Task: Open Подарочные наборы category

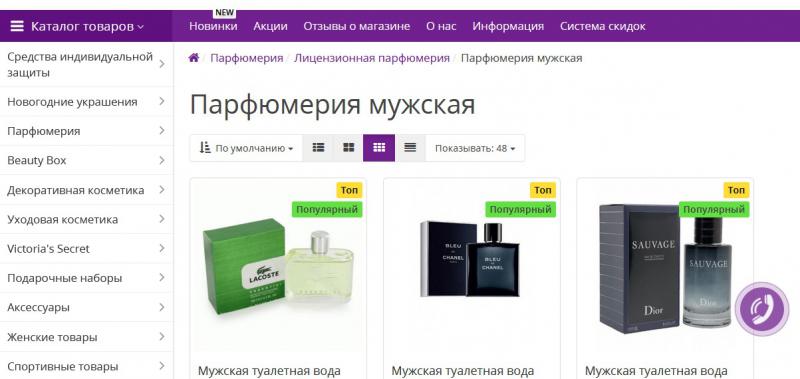Action: coord(65,278)
